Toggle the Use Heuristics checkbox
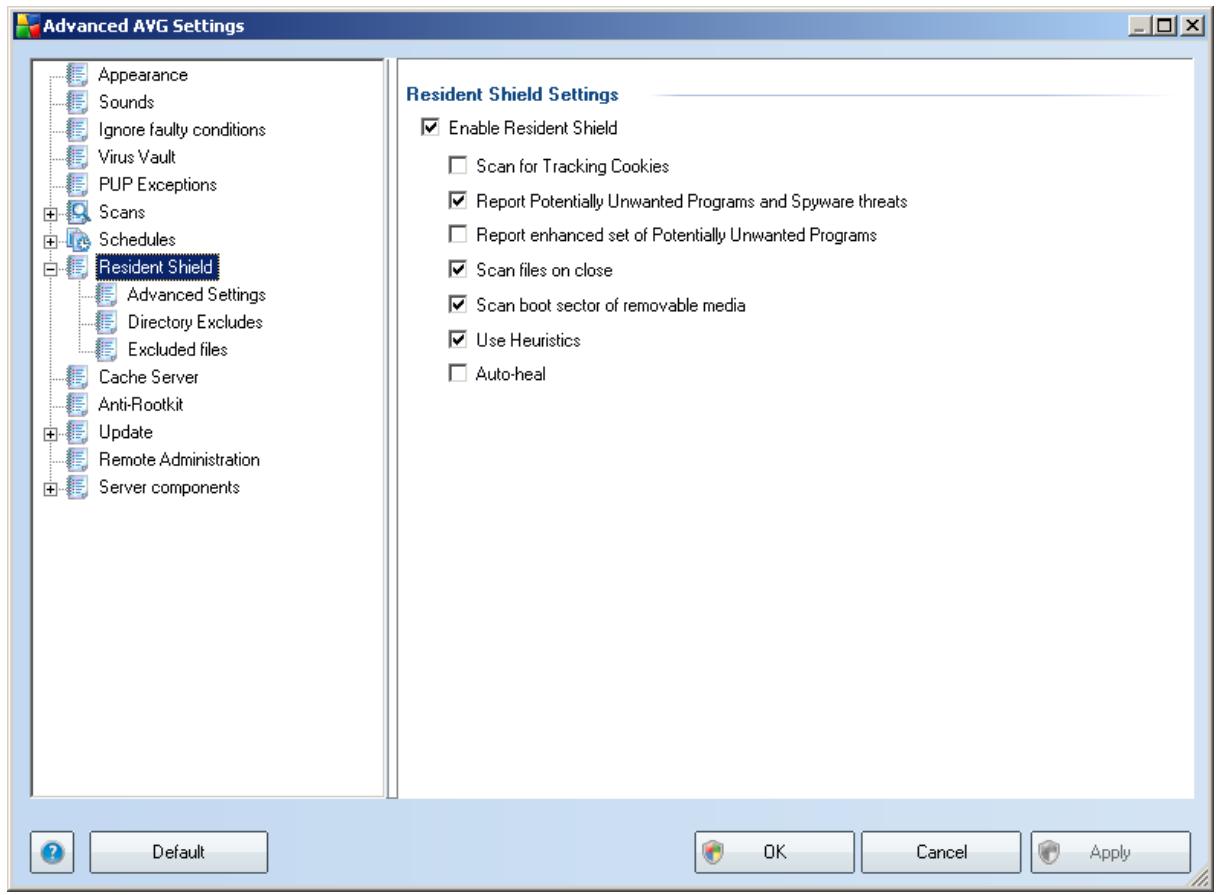Viewport: 1218px width, 895px height. (459, 341)
